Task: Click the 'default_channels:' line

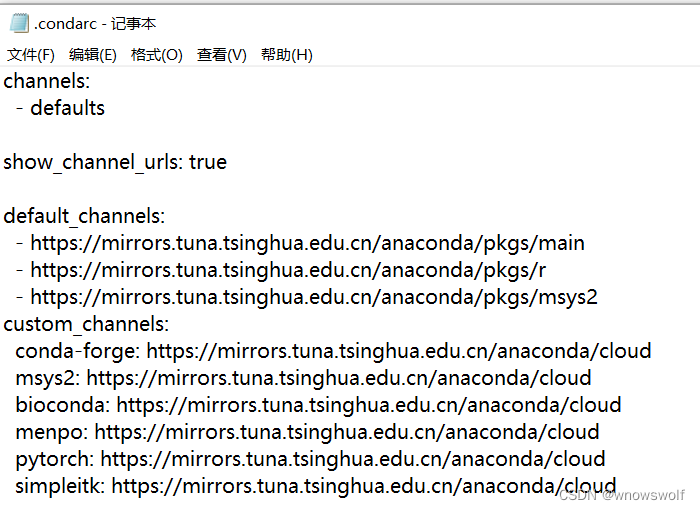Action: coord(84,216)
